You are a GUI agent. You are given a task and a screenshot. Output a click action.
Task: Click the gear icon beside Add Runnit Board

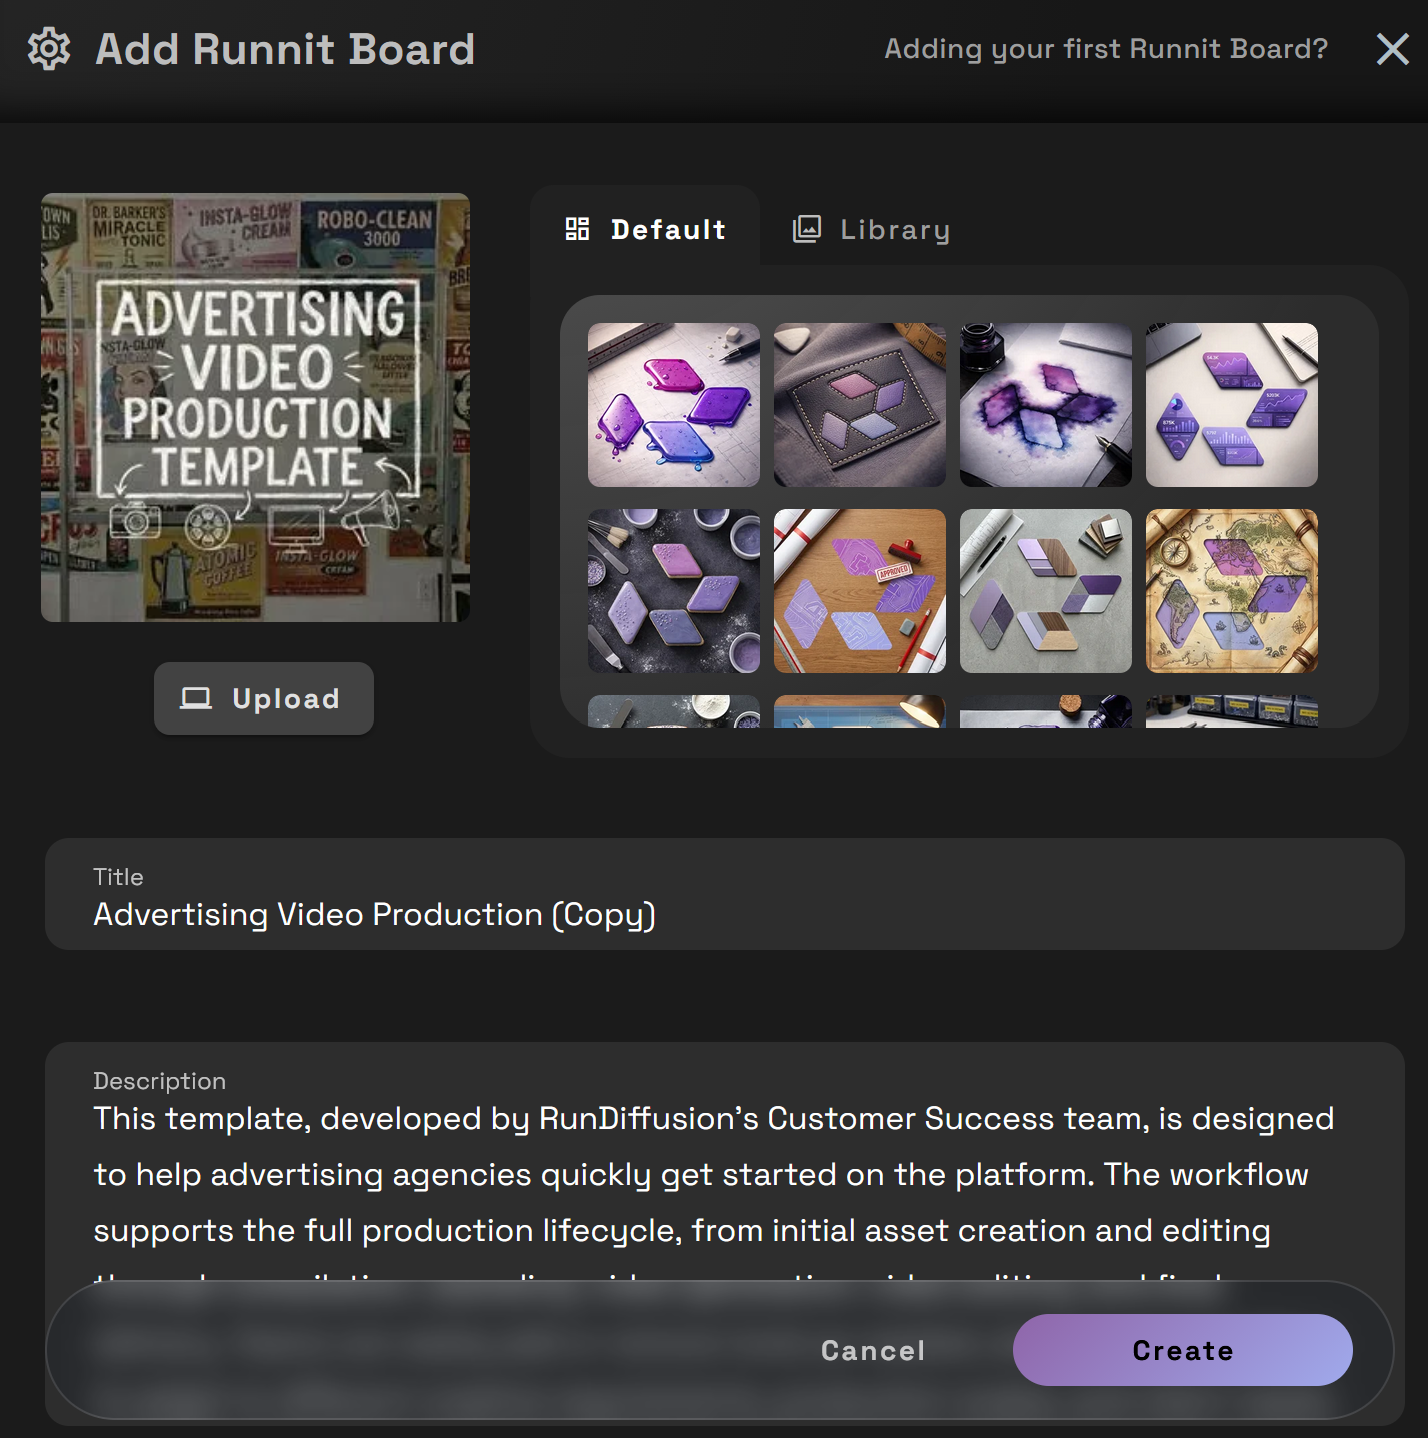click(x=49, y=49)
